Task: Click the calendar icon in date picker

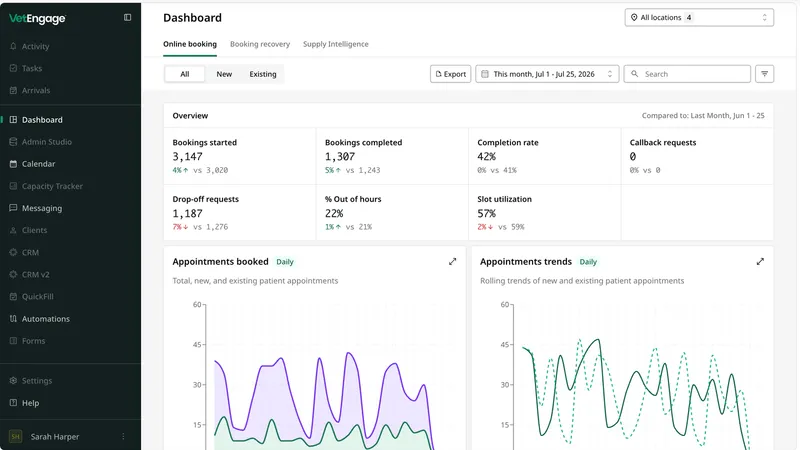Action: [485, 74]
